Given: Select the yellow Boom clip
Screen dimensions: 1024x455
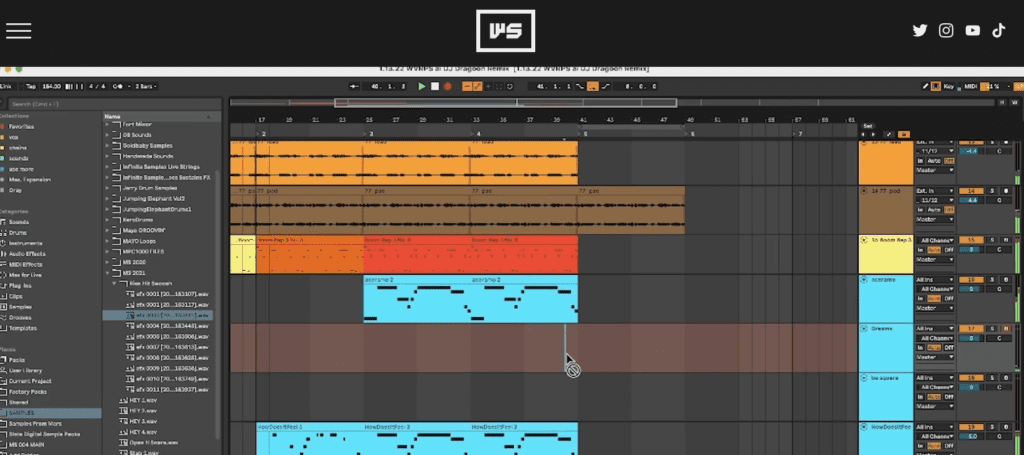Looking at the screenshot, I should coord(243,255).
